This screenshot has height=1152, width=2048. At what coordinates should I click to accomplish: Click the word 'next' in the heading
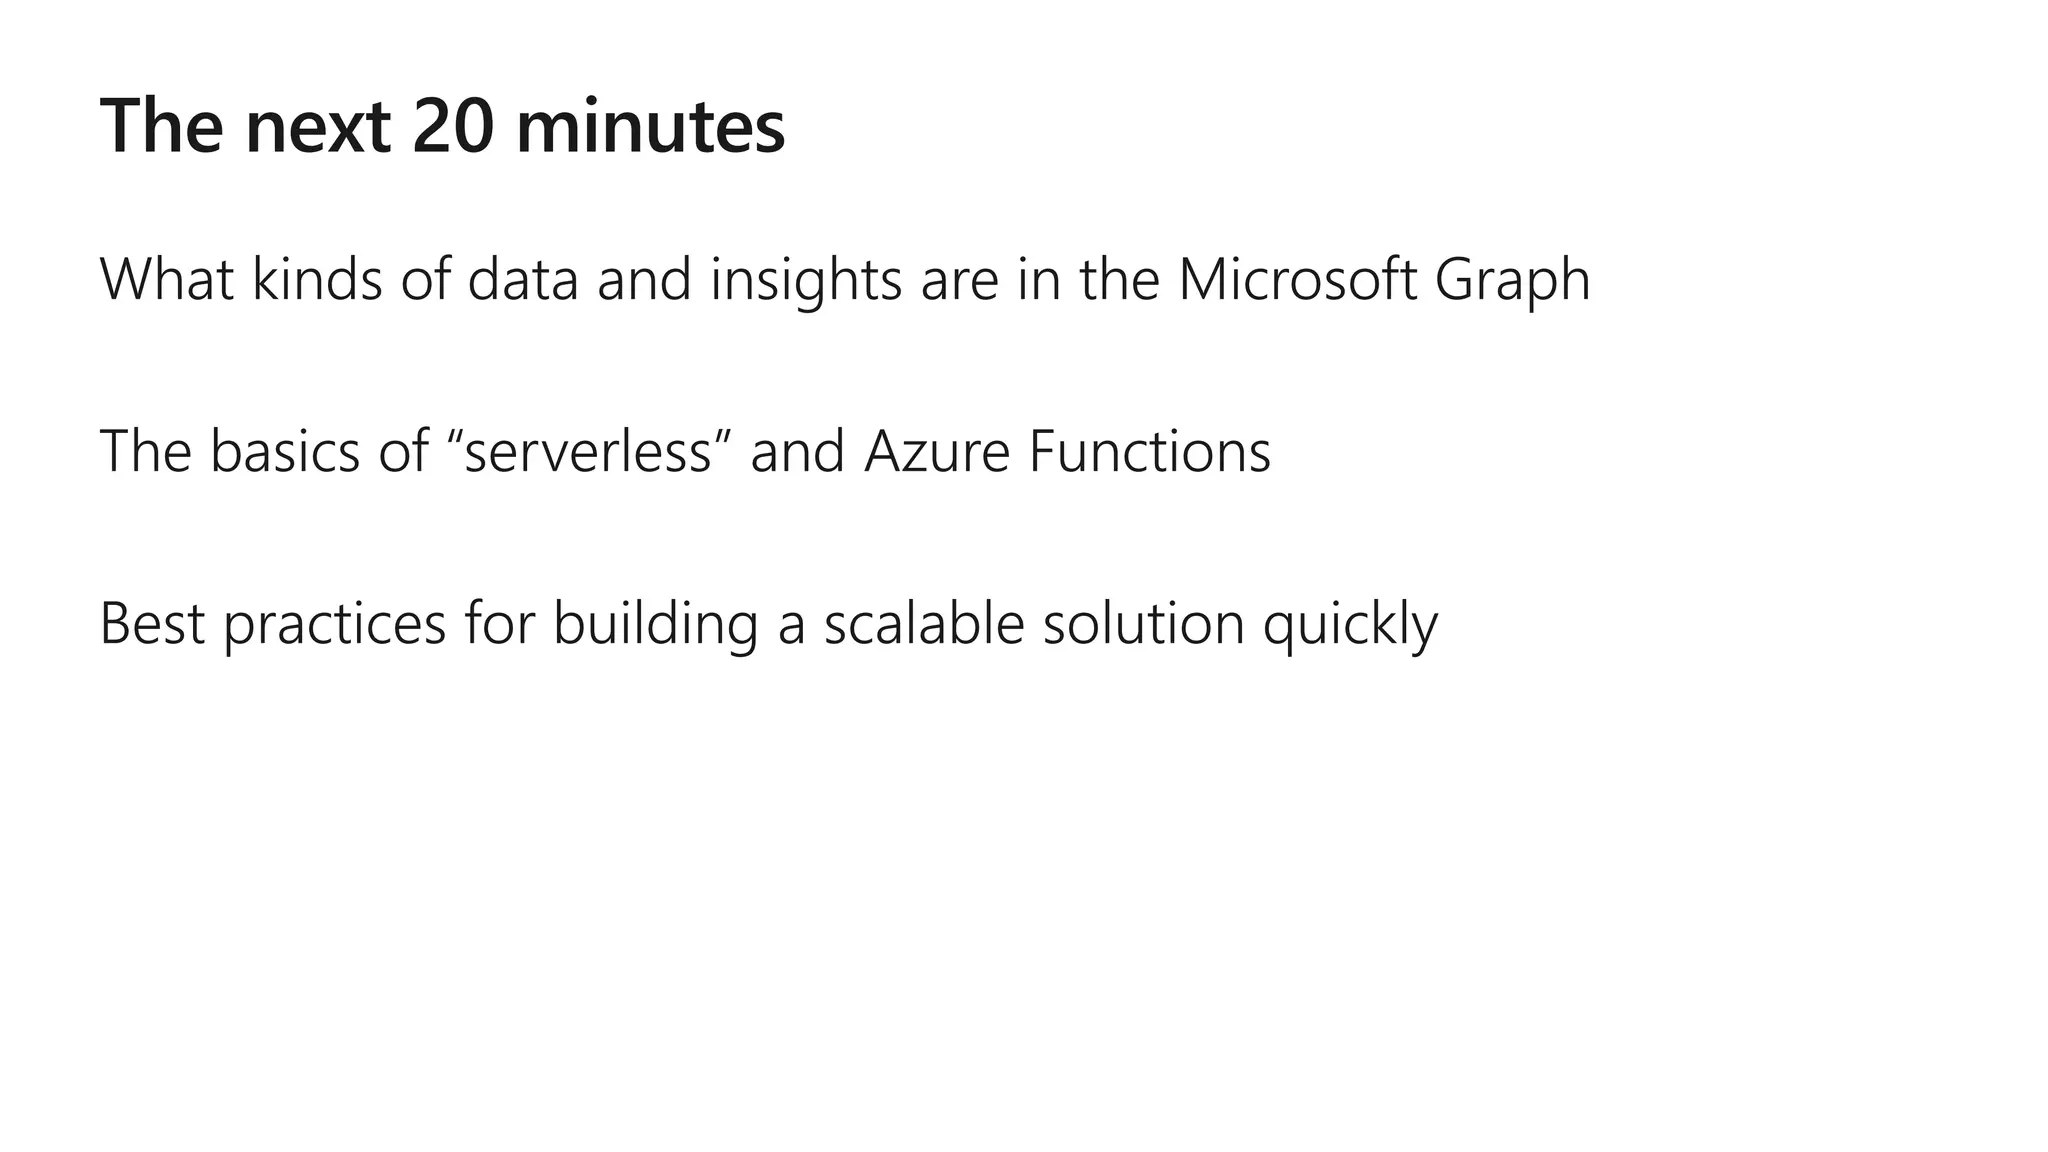coord(318,130)
